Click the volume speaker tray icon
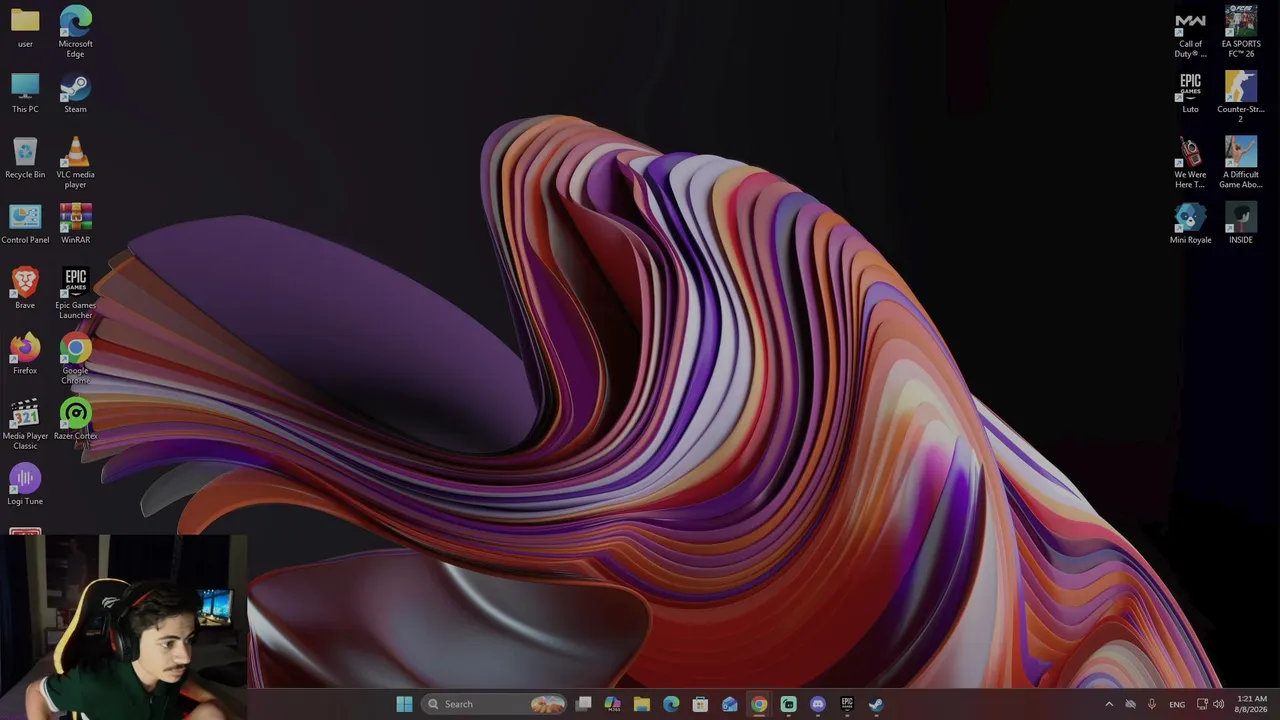 point(1218,704)
